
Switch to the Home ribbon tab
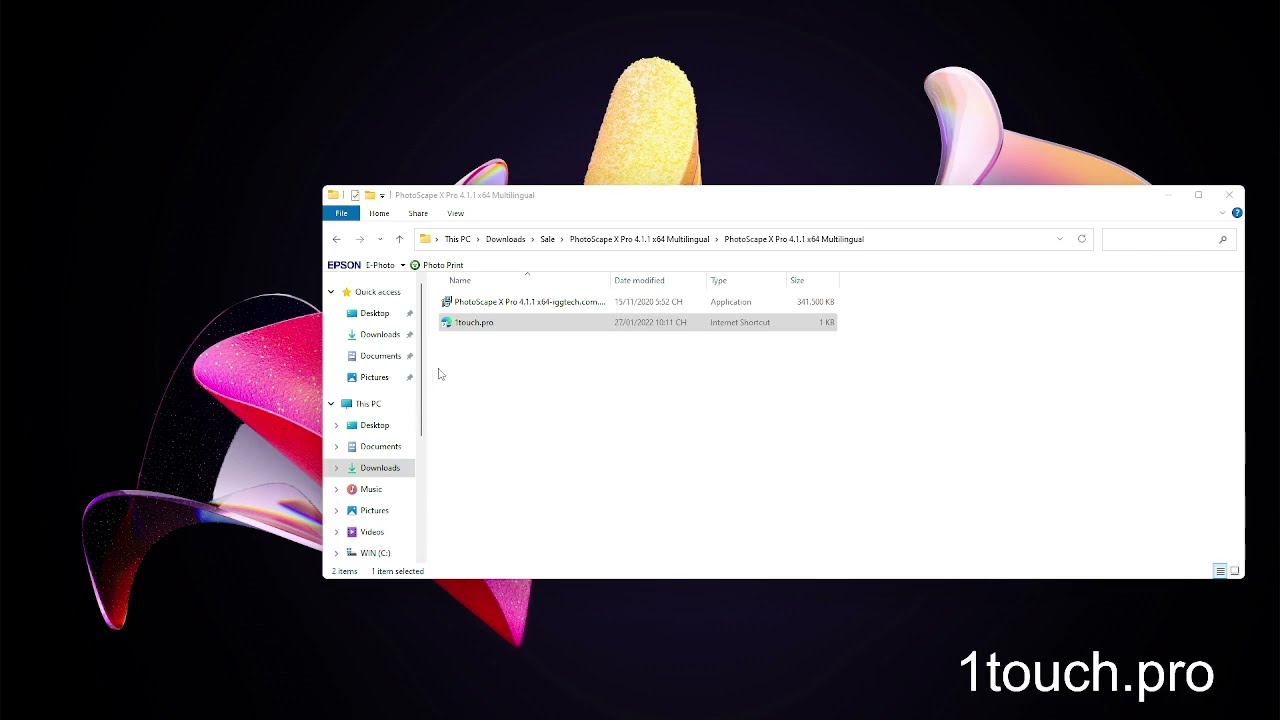coord(379,213)
